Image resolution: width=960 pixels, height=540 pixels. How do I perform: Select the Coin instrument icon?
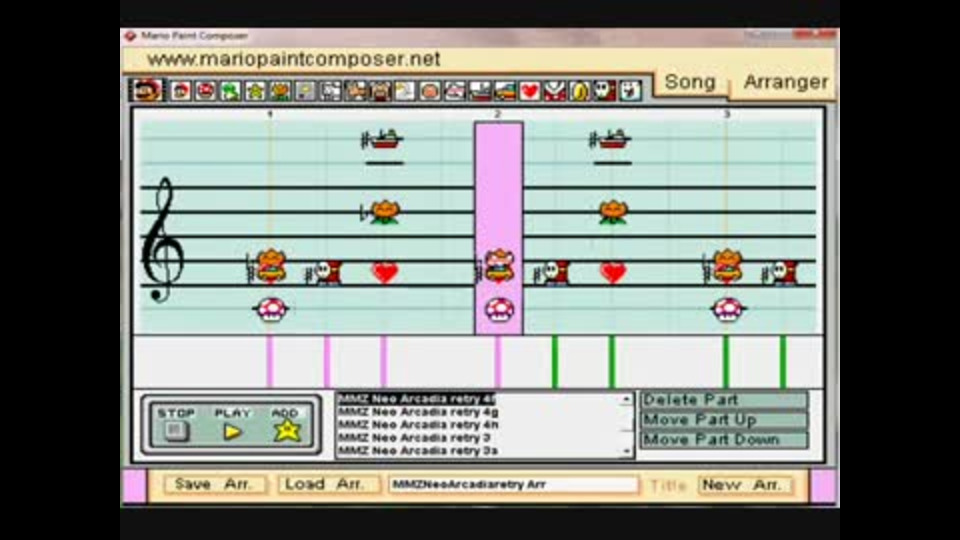(x=580, y=91)
